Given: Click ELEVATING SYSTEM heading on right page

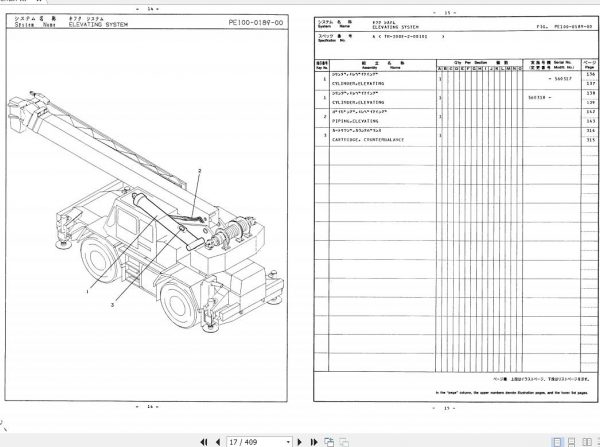Looking at the screenshot, I should (x=396, y=27).
